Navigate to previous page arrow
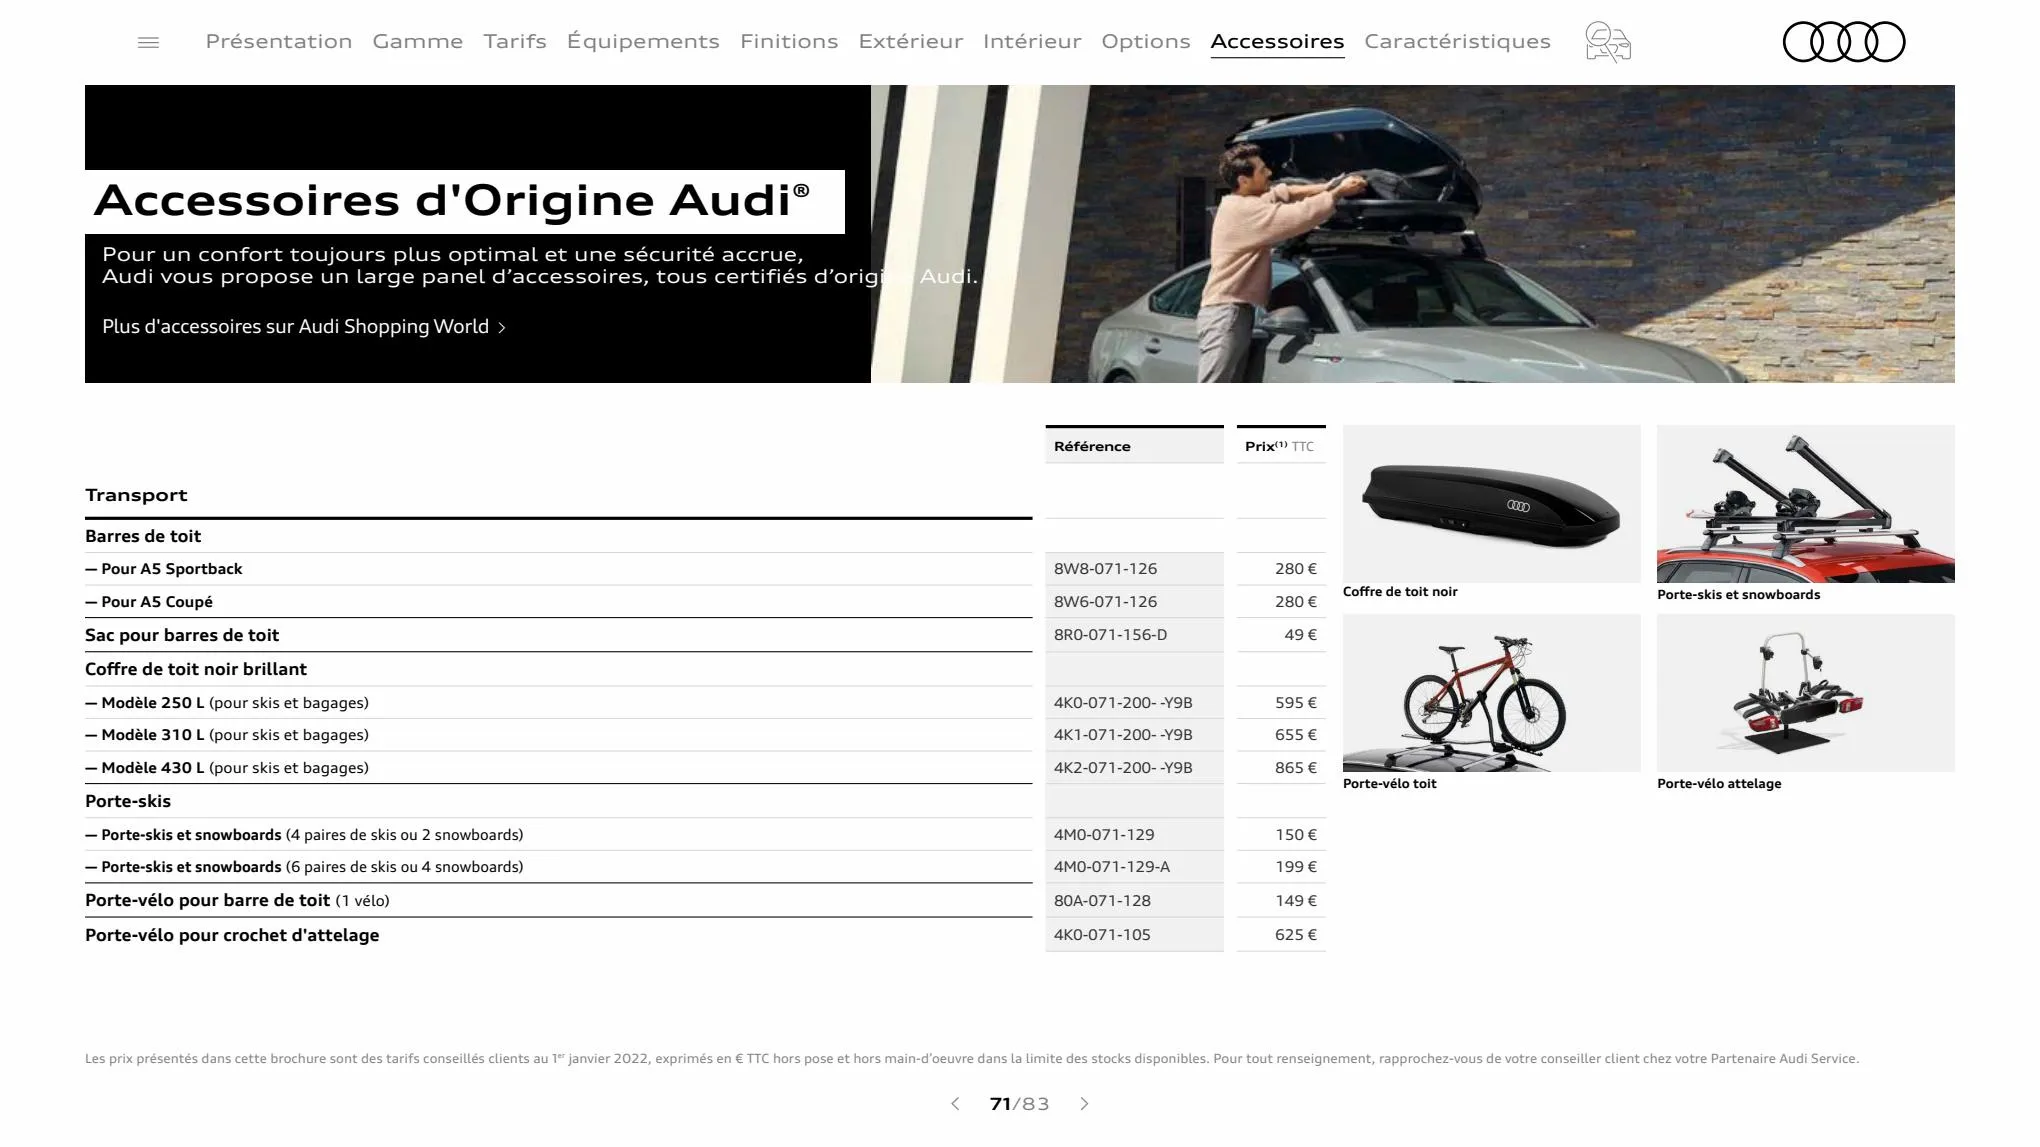The width and height of the screenshot is (2040, 1147). 956,1104
